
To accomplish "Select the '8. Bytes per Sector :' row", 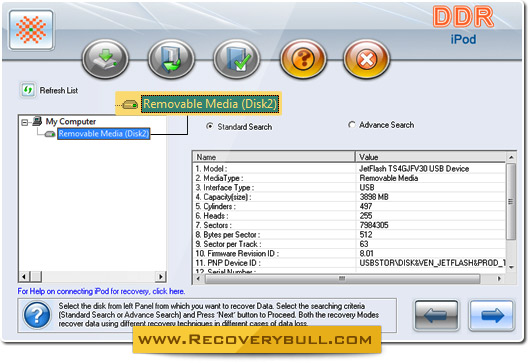I will point(350,234).
